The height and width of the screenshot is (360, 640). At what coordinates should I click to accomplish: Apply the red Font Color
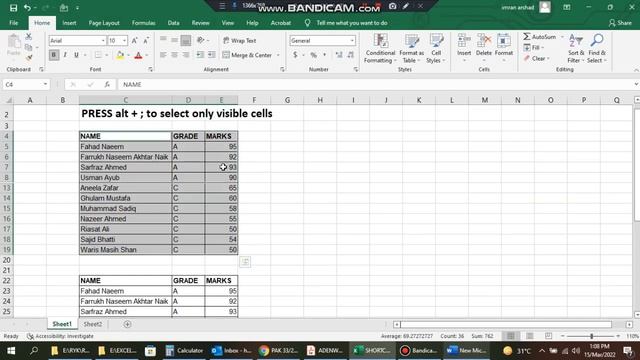pos(138,55)
